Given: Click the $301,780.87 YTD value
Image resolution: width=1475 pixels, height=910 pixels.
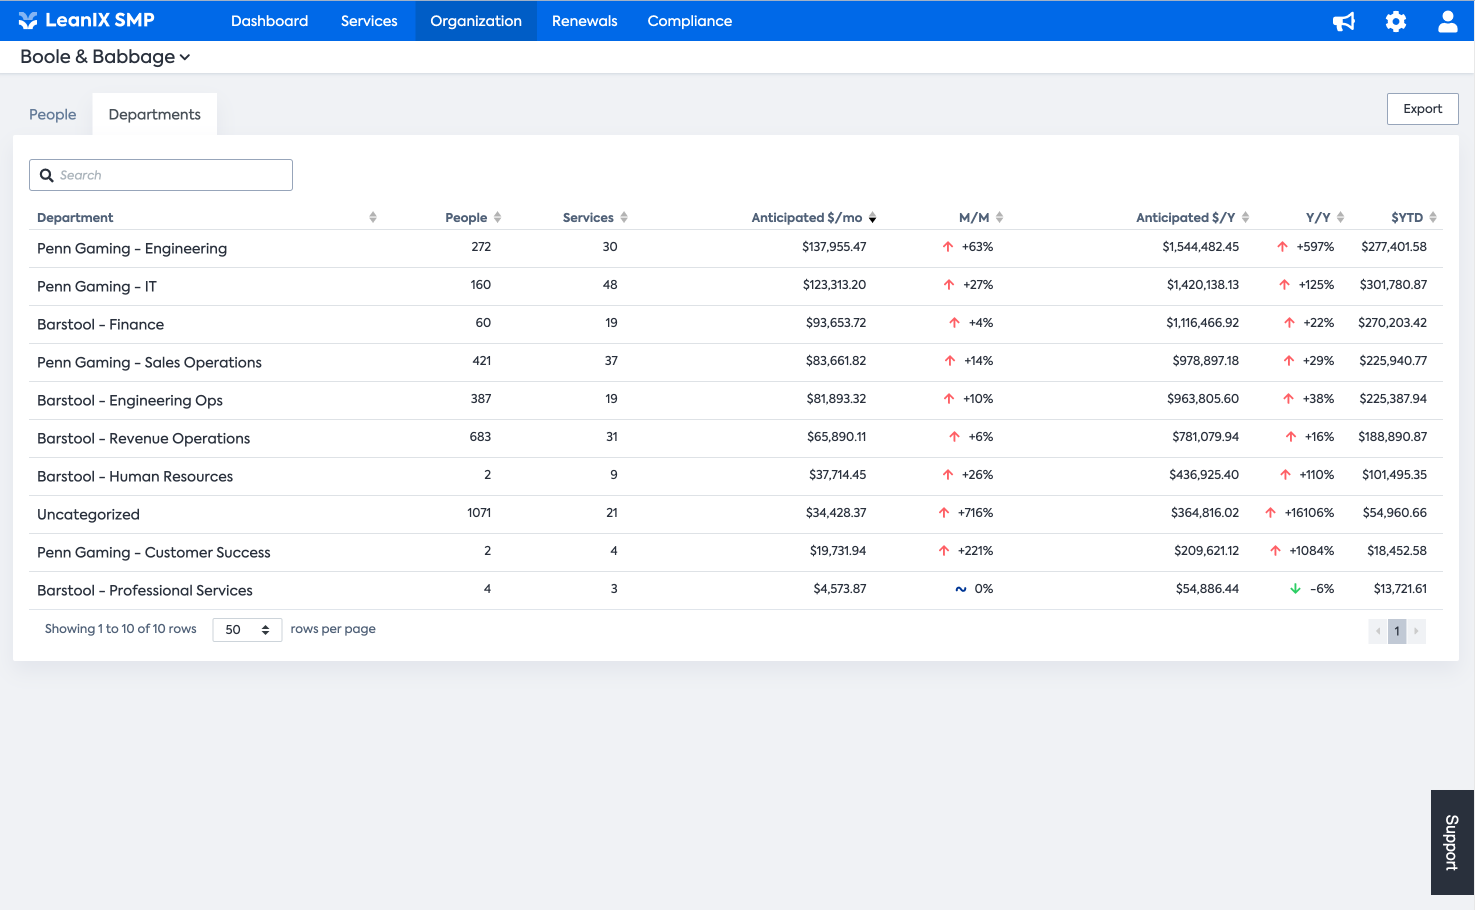Looking at the screenshot, I should pyautogui.click(x=1393, y=284).
